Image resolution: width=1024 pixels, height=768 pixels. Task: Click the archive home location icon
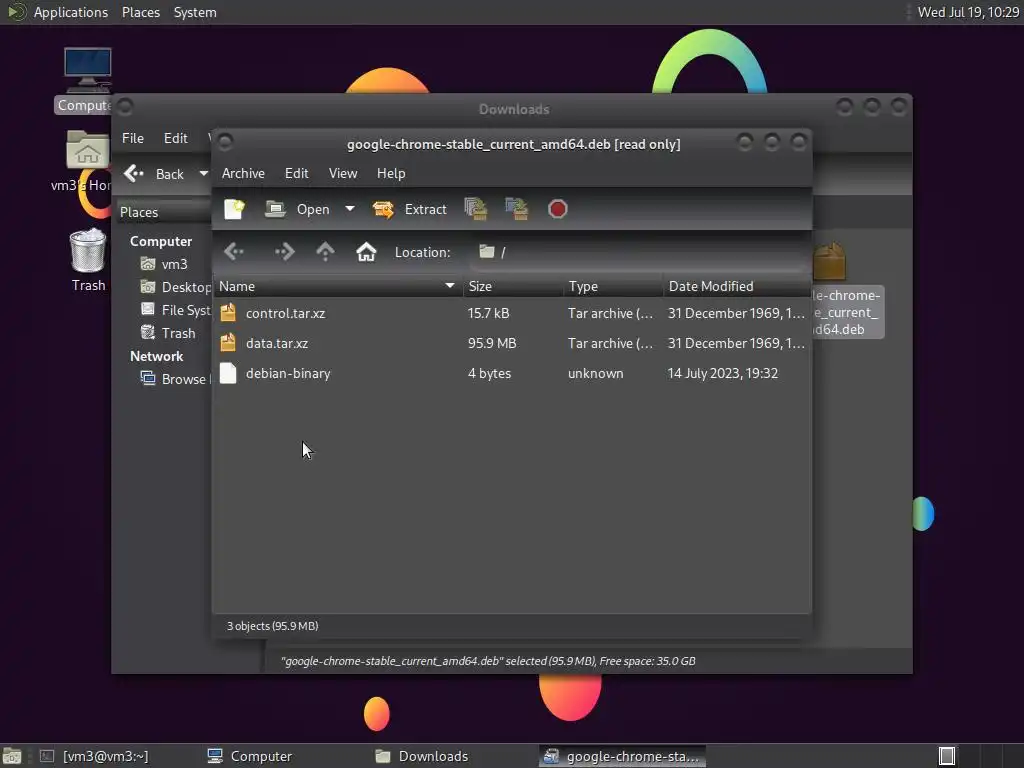pos(366,251)
